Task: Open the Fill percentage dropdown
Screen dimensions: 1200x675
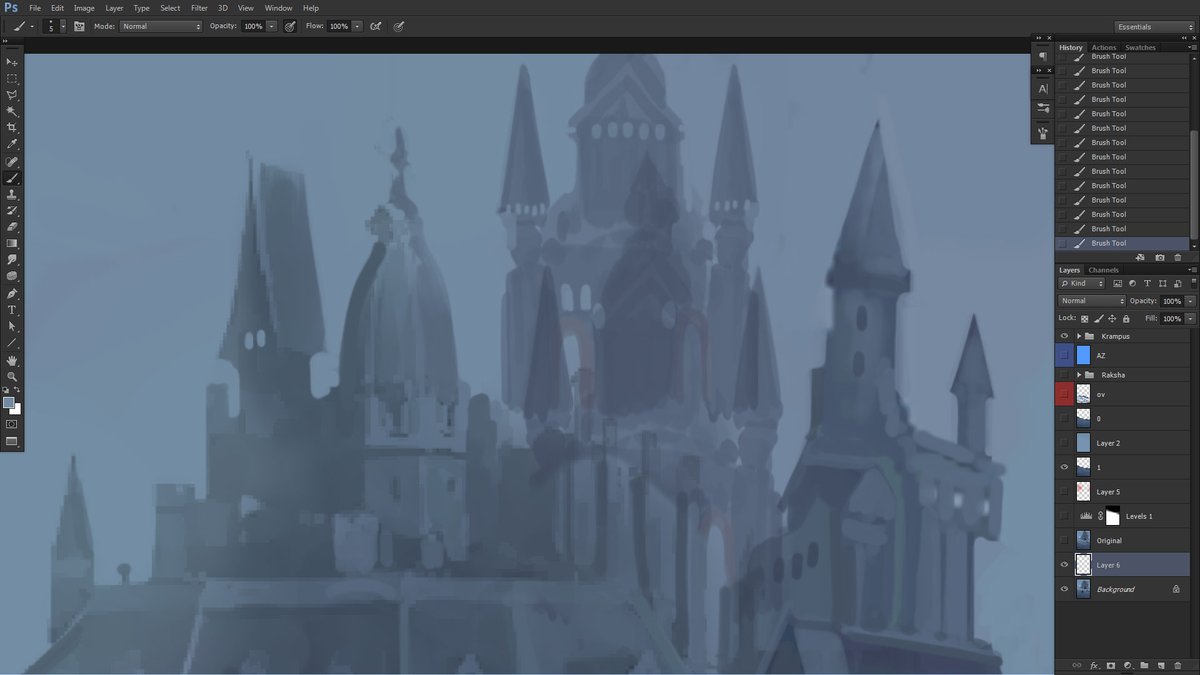Action: click(x=1189, y=319)
